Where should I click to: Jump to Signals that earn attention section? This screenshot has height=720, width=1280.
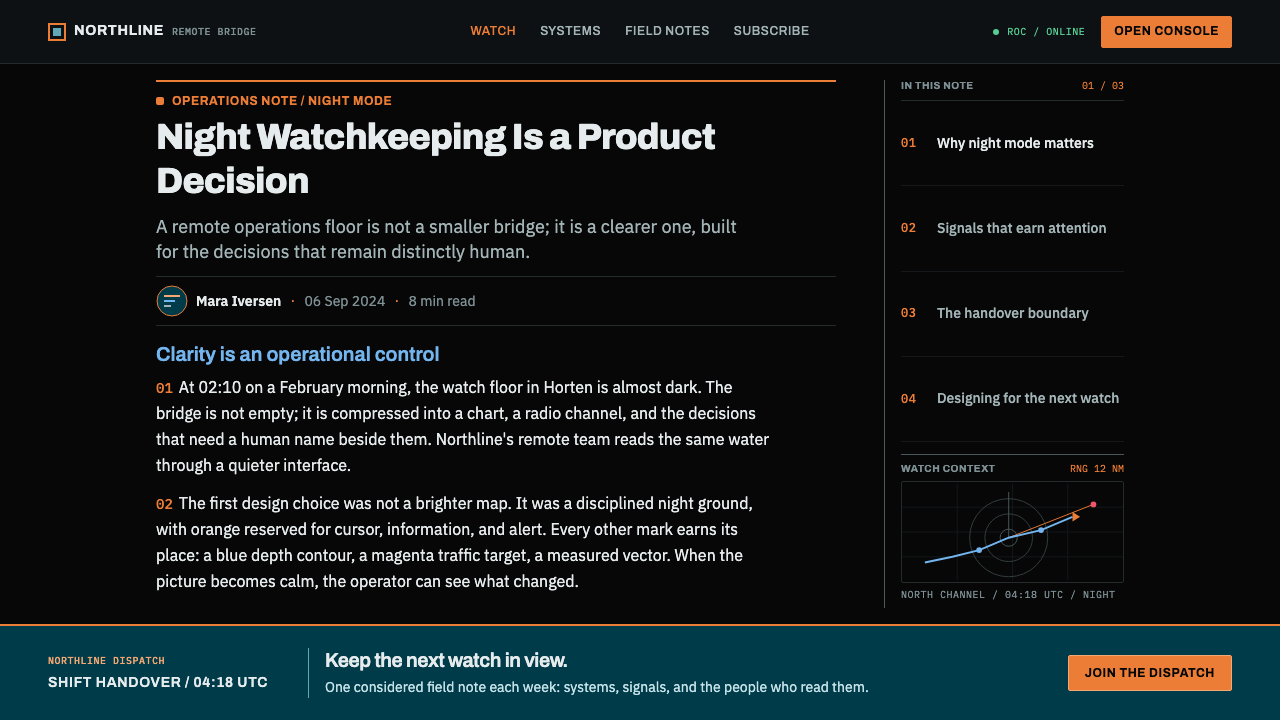point(1012,228)
